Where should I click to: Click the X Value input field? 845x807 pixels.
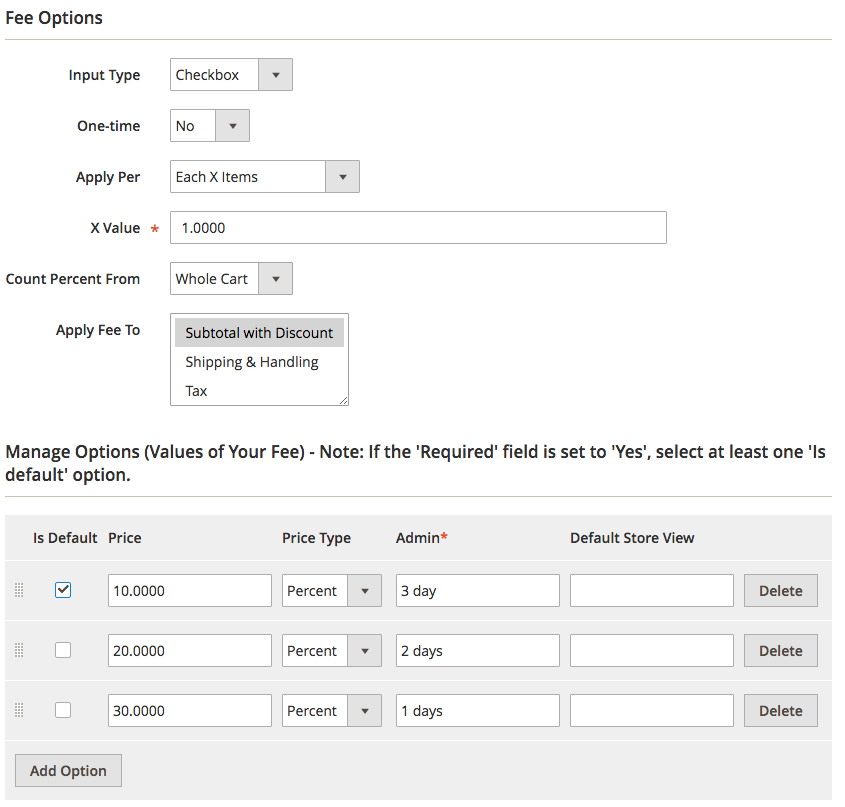click(x=418, y=227)
